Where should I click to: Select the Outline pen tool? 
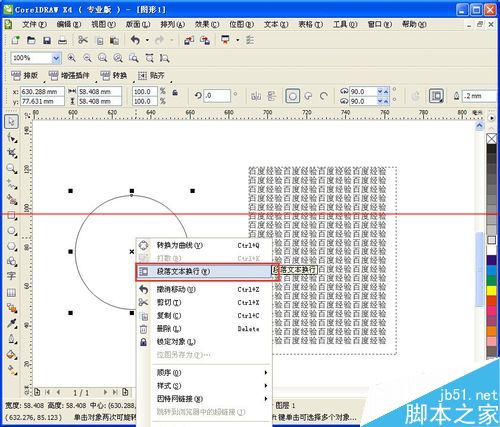[12, 339]
